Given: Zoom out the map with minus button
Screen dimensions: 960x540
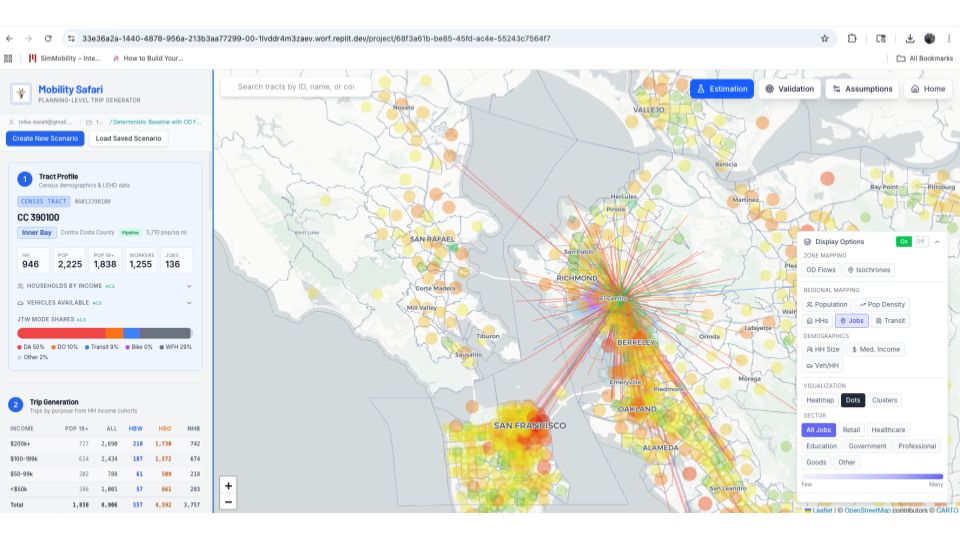Looking at the screenshot, I should point(229,502).
